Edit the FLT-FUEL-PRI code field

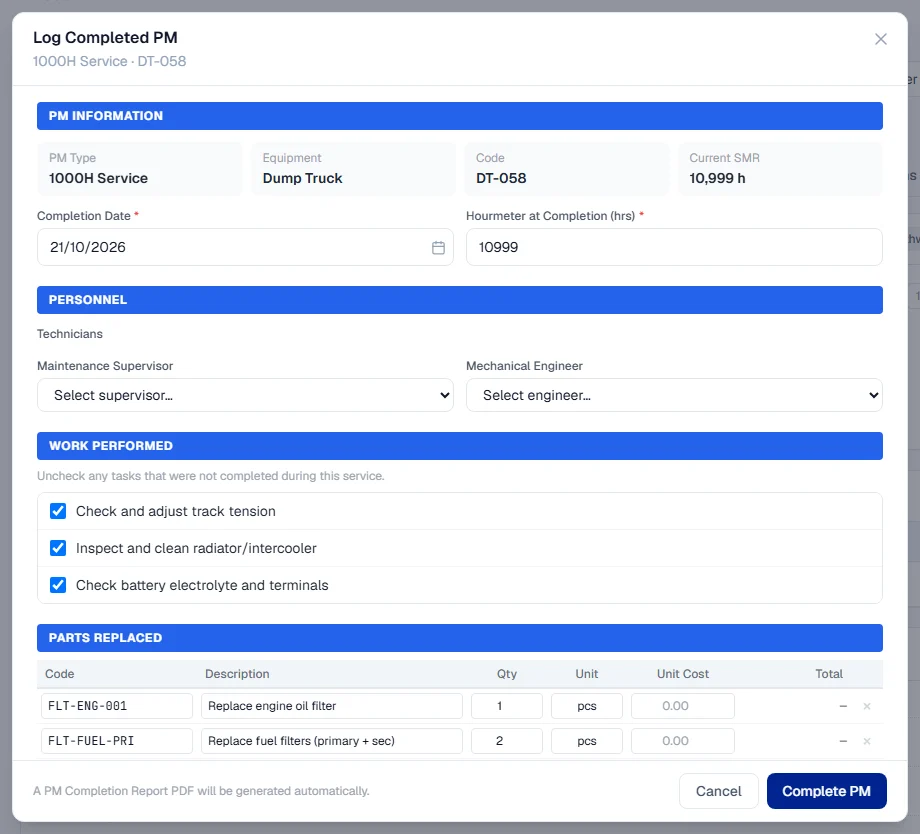coord(117,741)
